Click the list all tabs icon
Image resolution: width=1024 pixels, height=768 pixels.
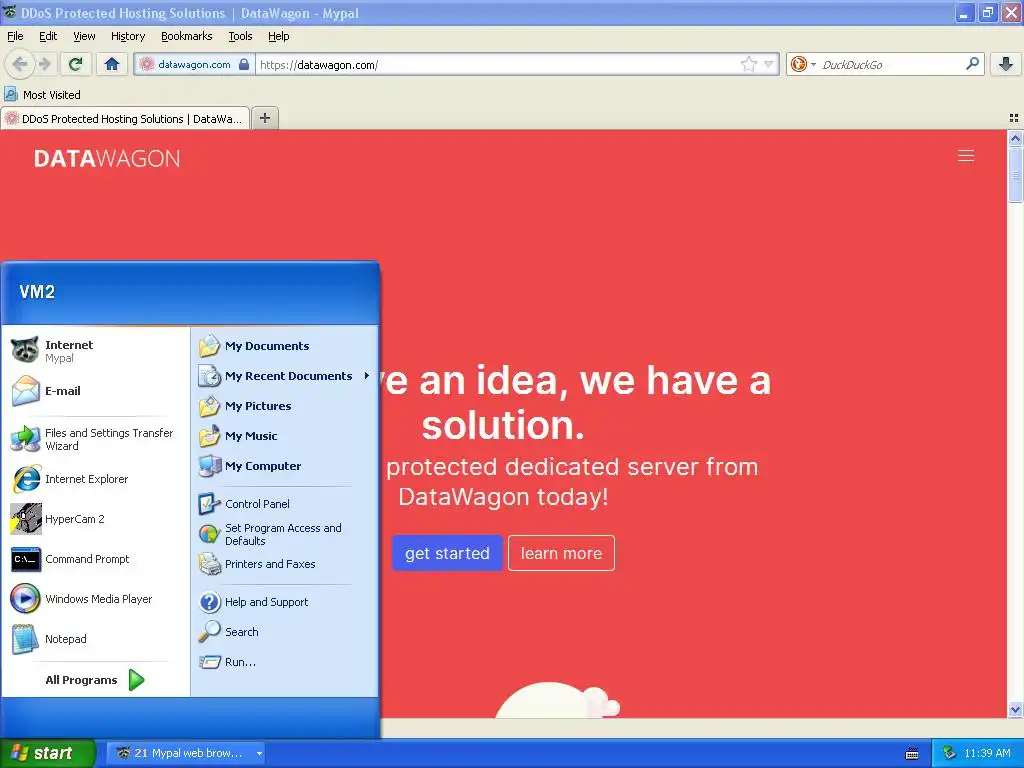tap(1014, 118)
